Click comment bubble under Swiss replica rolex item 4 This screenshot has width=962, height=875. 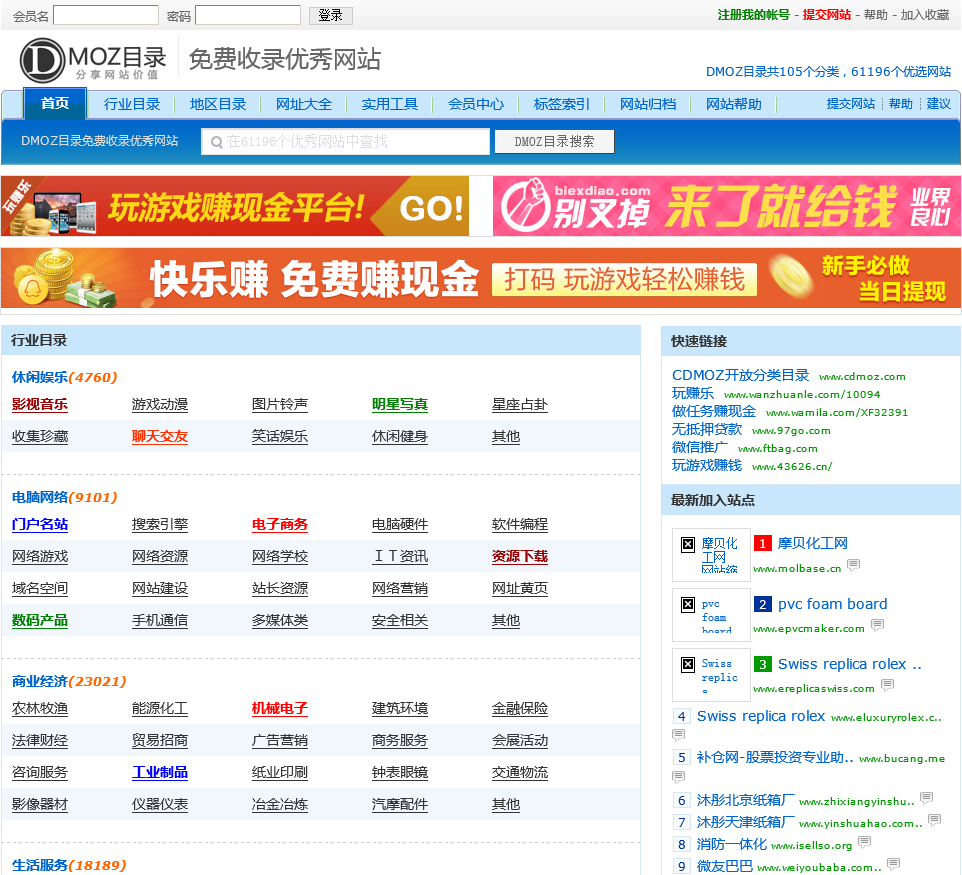[679, 734]
